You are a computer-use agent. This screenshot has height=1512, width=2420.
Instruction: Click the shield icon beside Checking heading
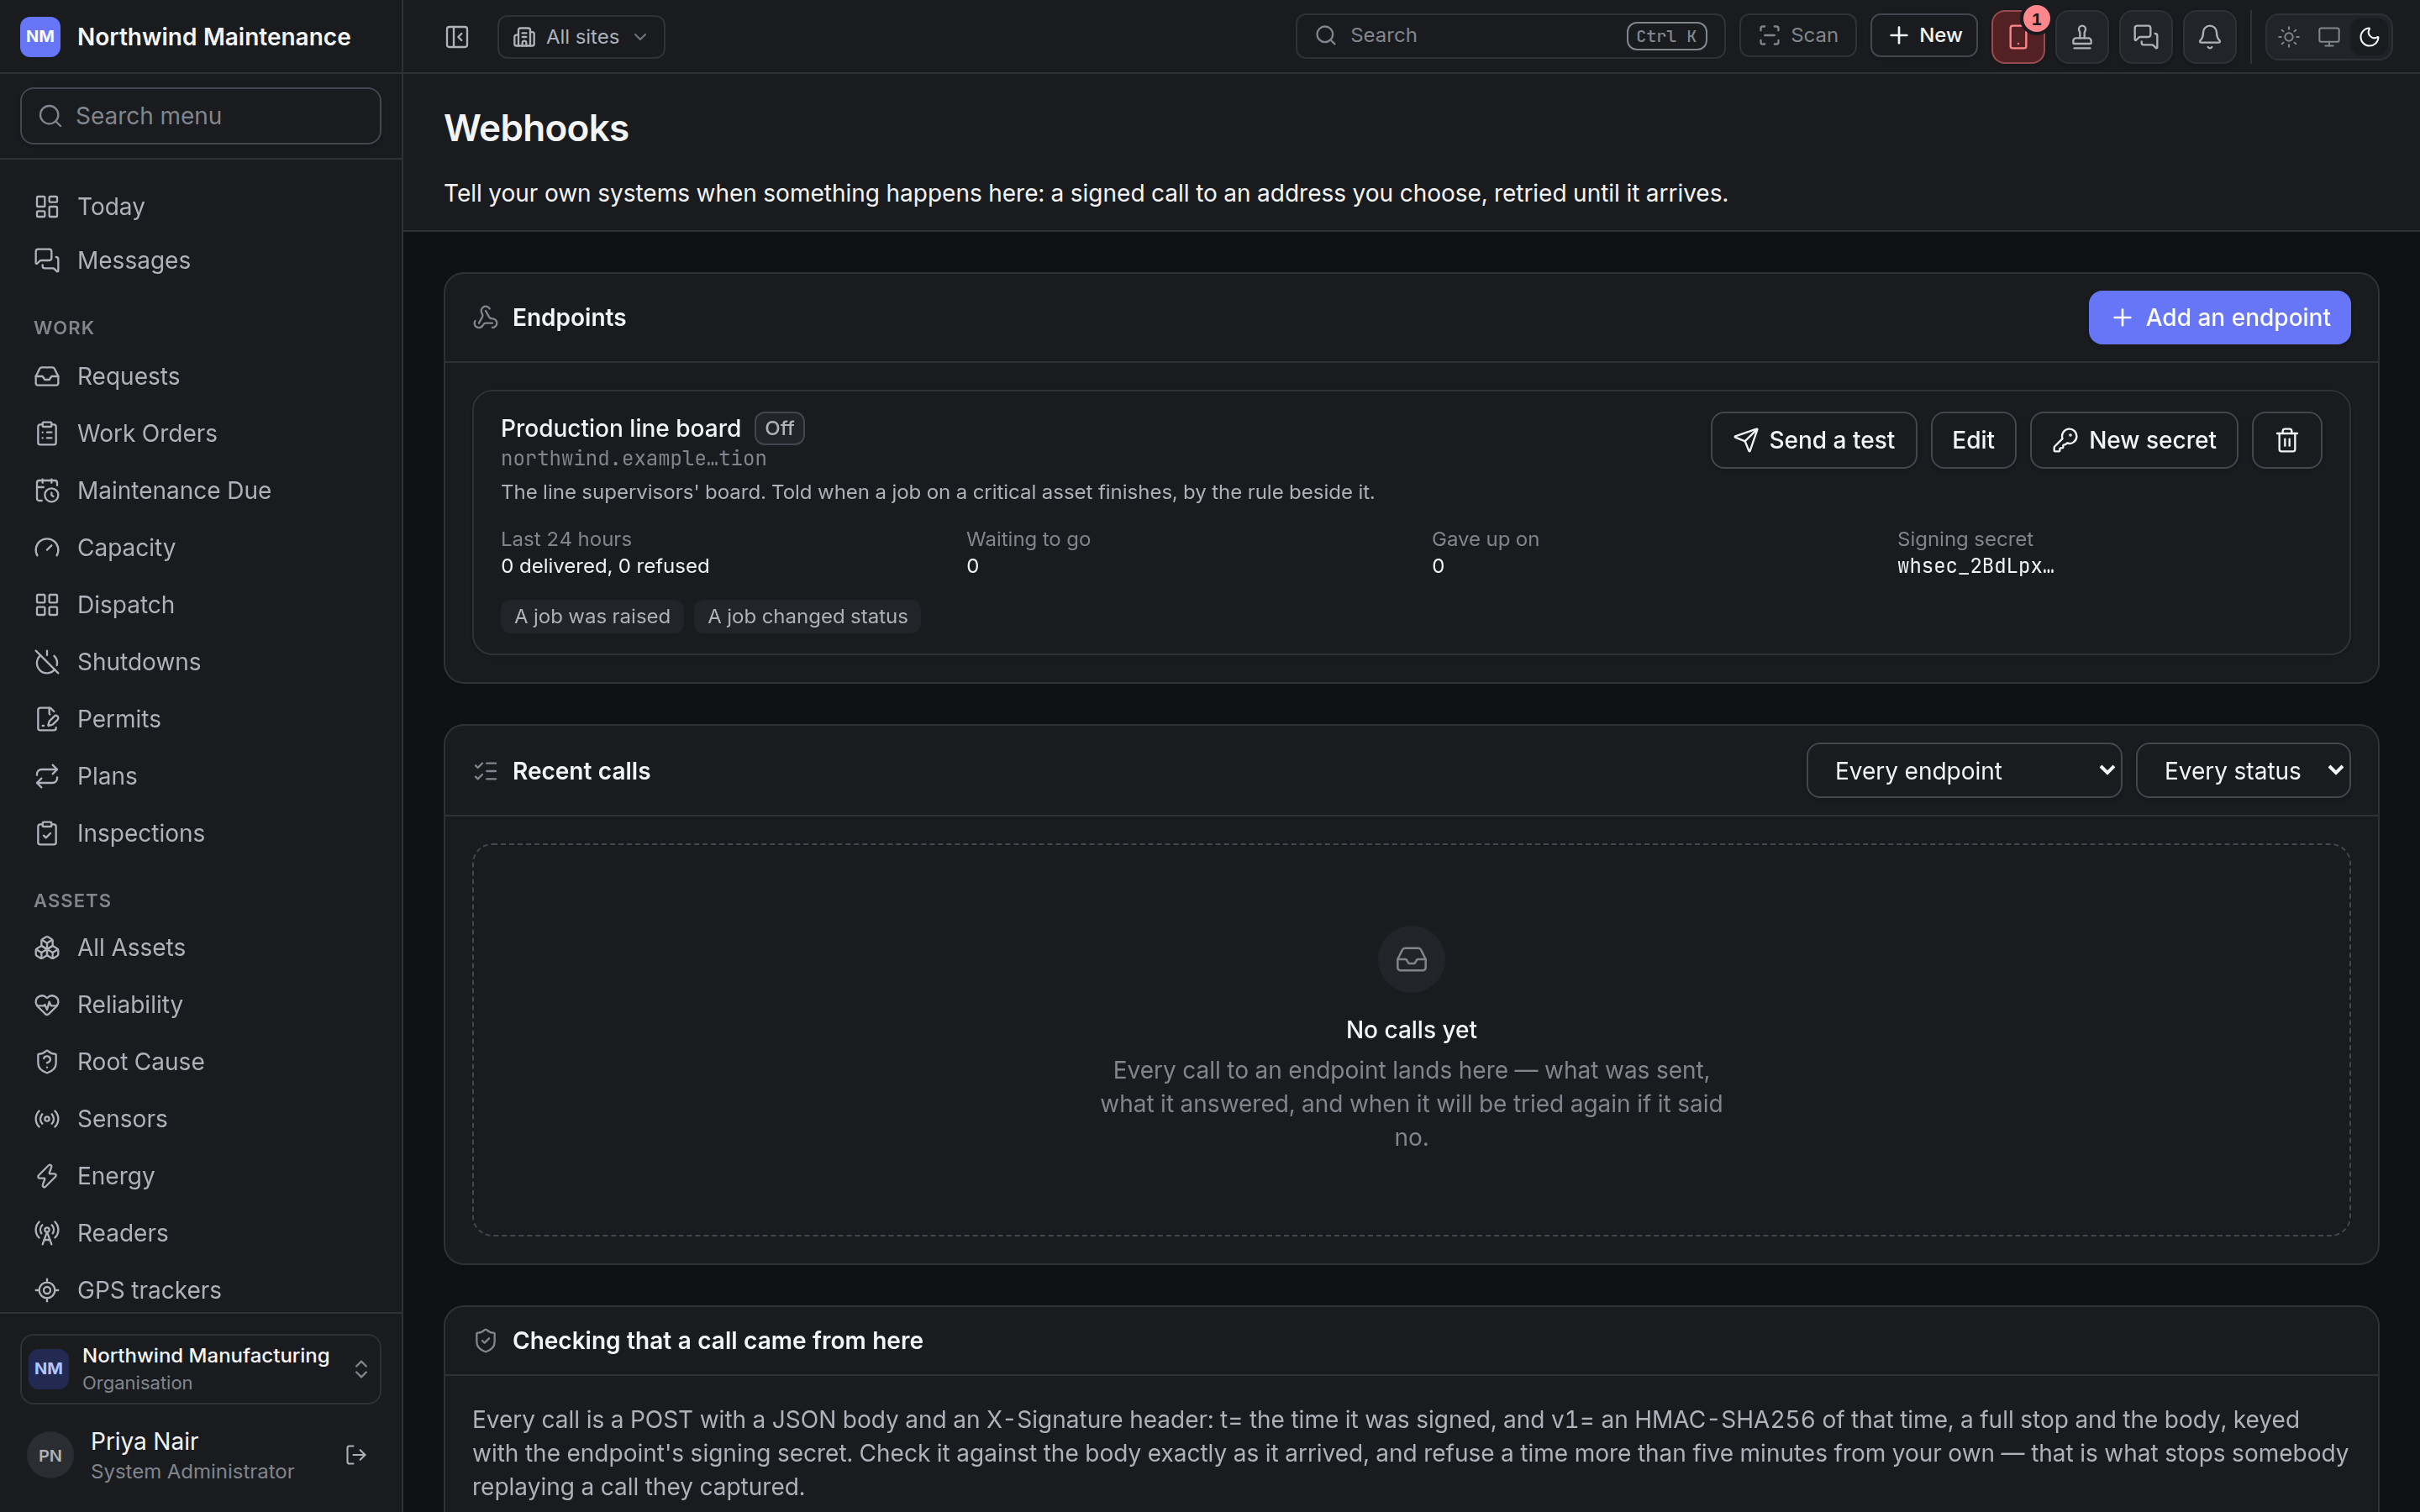(485, 1340)
